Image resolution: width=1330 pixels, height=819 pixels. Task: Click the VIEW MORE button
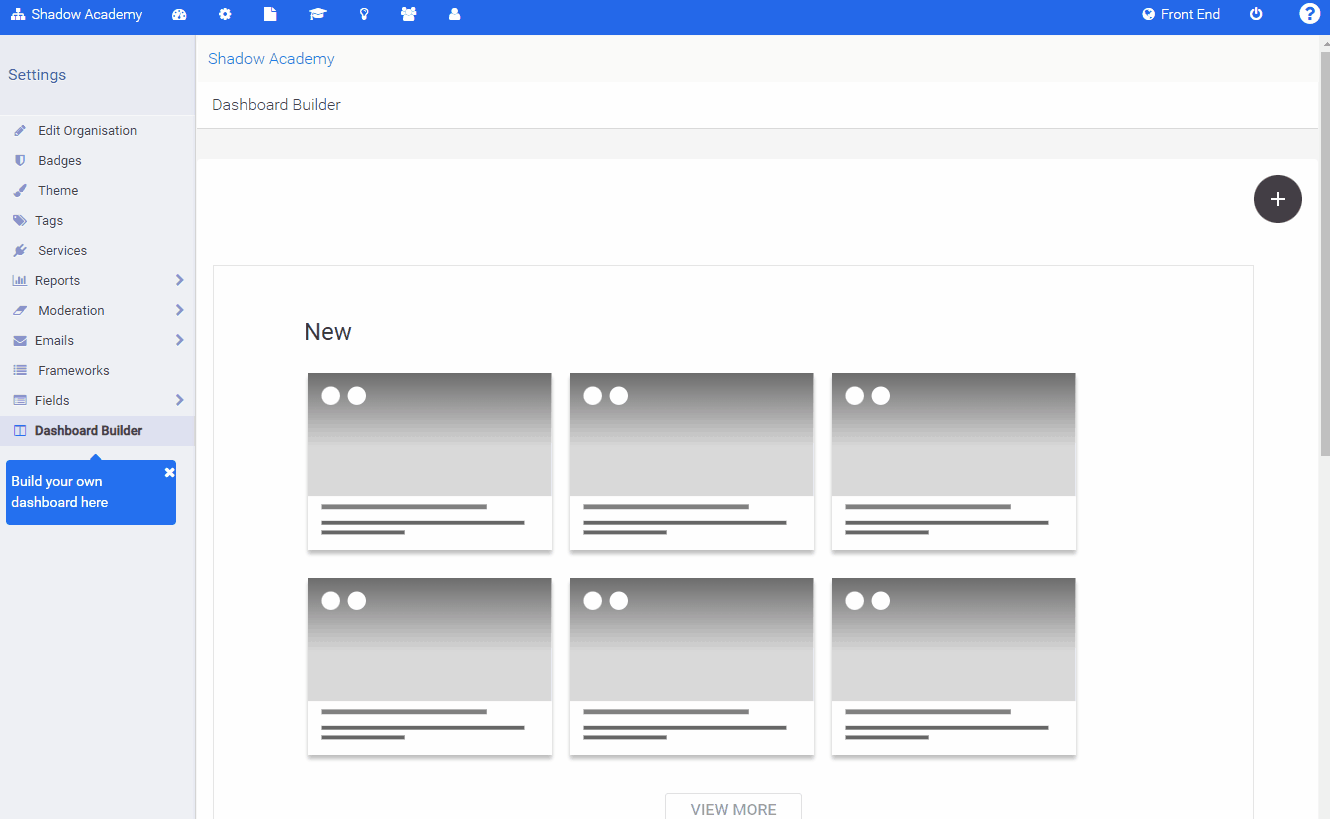(x=733, y=807)
